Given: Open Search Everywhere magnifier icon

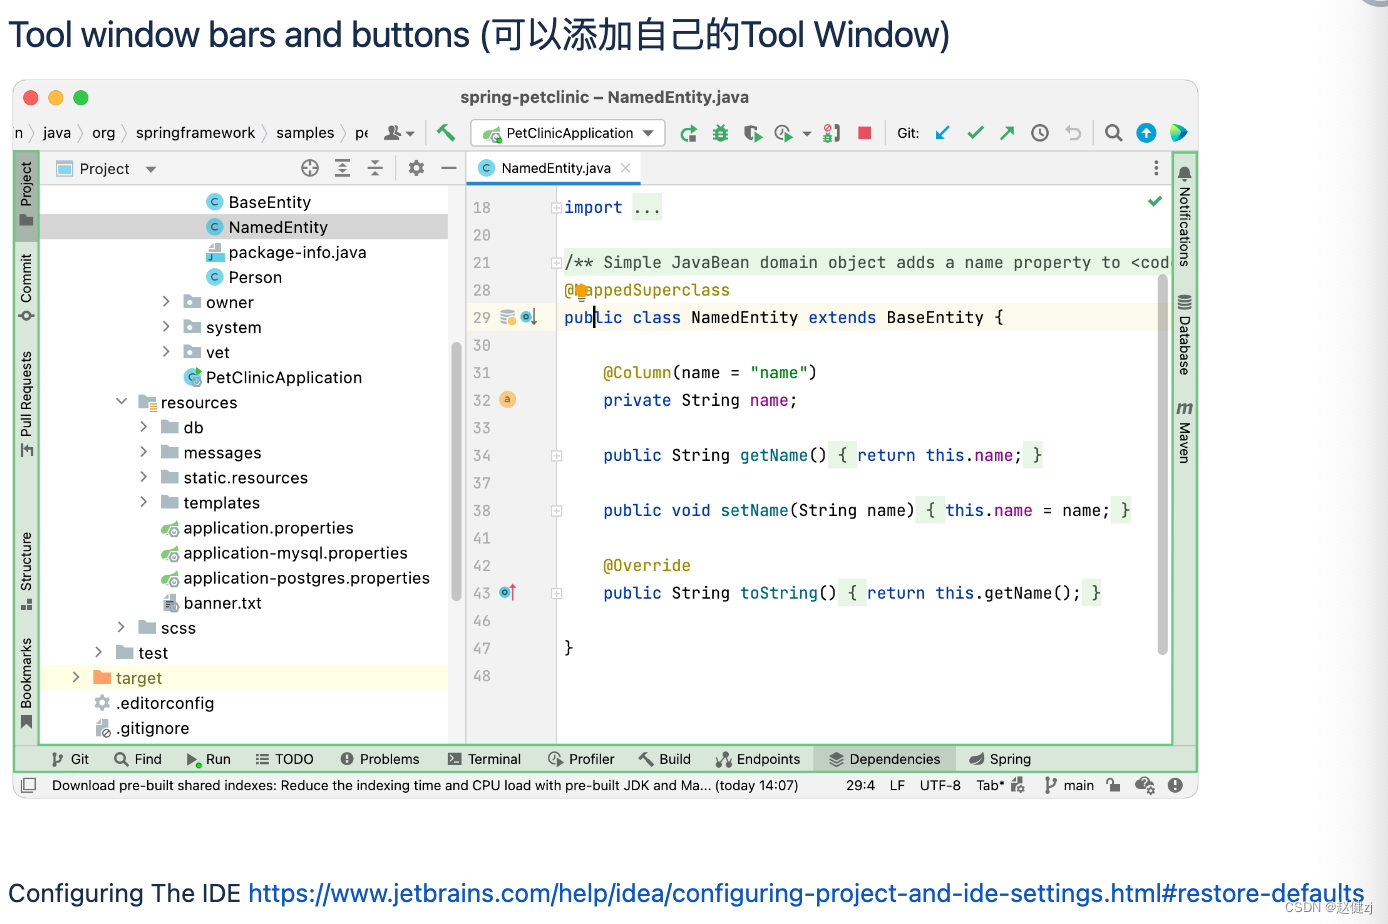Looking at the screenshot, I should [x=1113, y=133].
